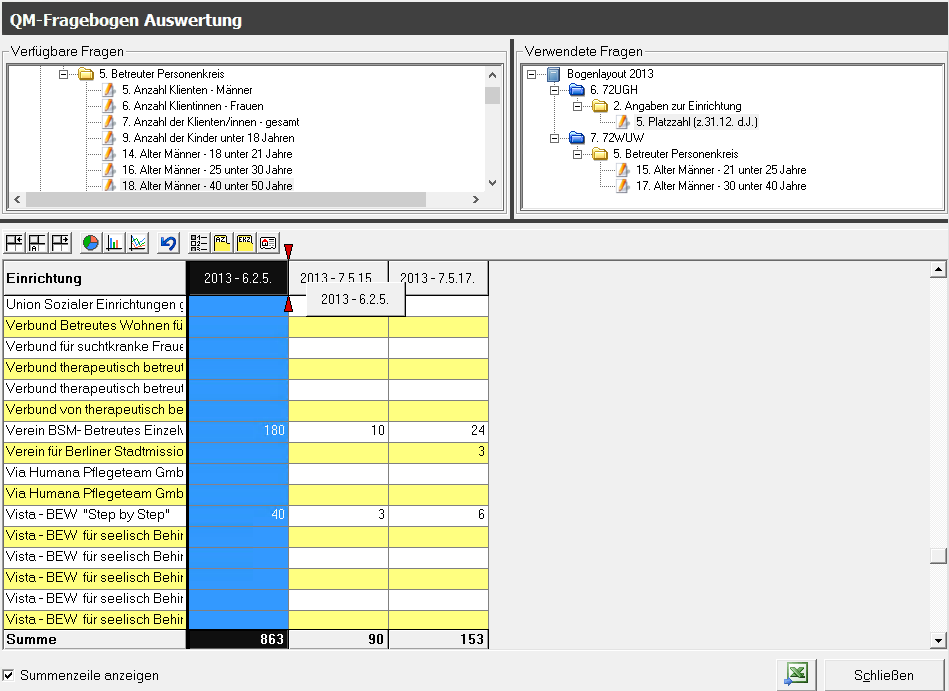
Task: Click the yellow AZL toolbar icon
Action: (x=222, y=243)
